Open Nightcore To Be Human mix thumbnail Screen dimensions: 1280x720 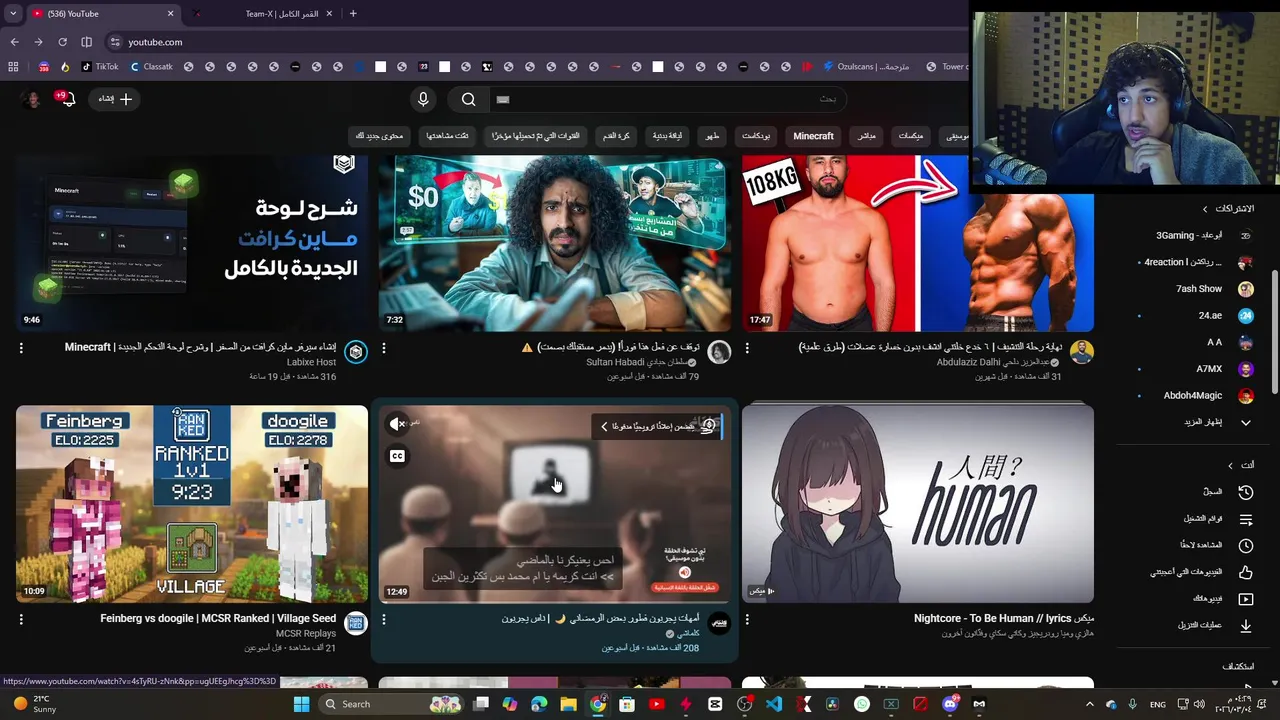[x=918, y=504]
